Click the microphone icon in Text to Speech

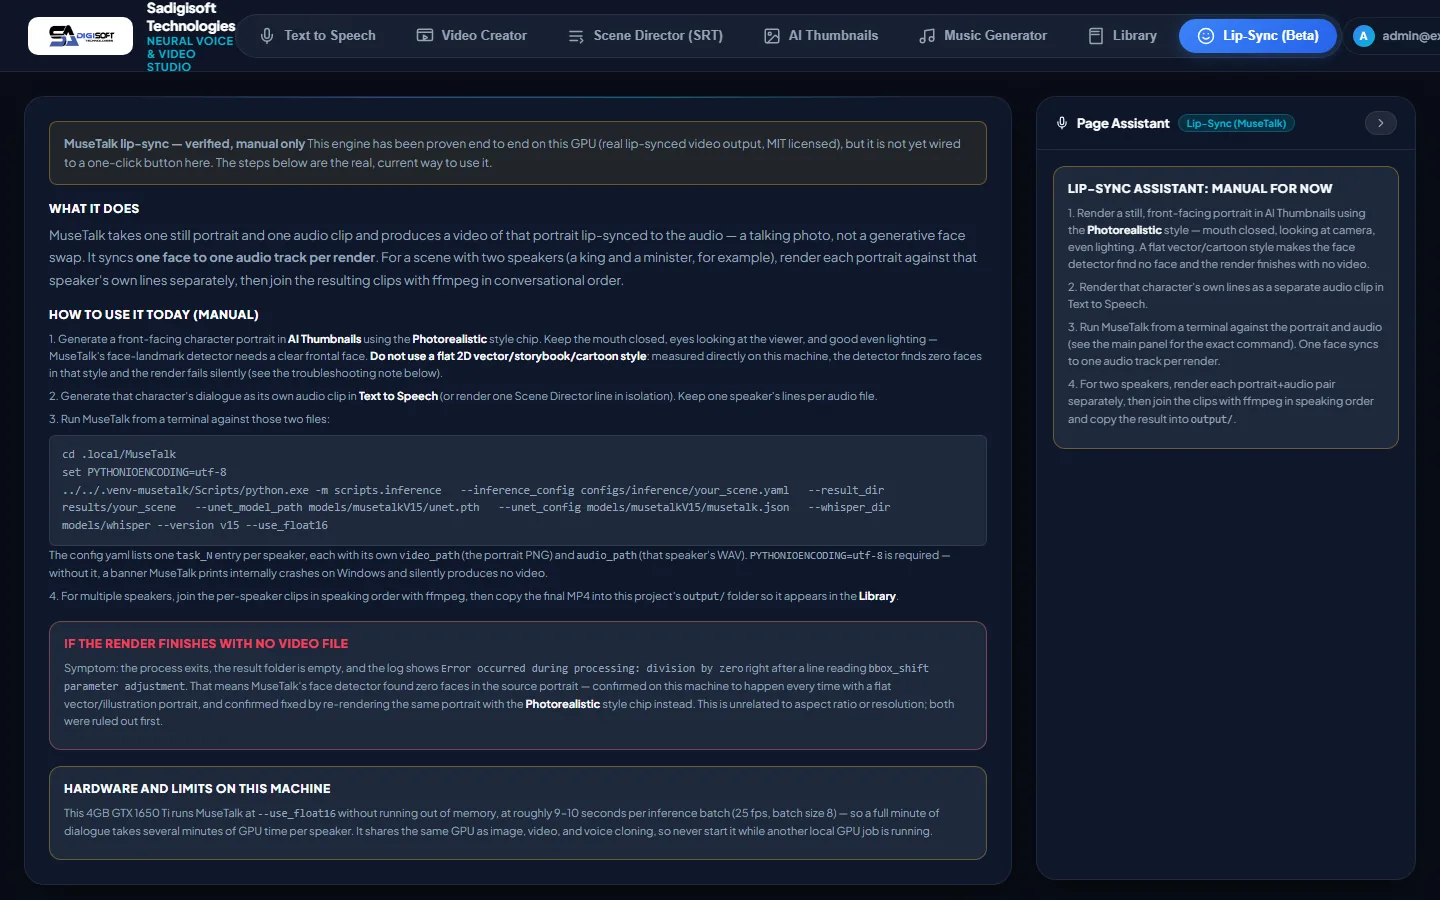[x=267, y=36]
